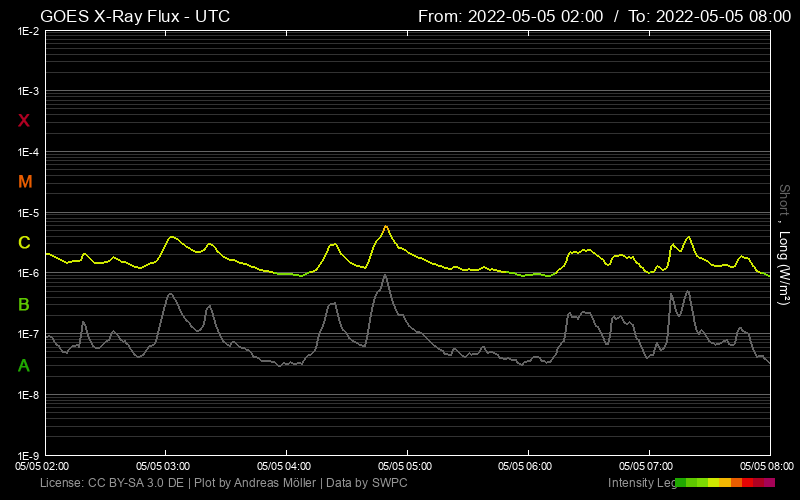
Task: Click the gray 'Short' axis label
Action: click(784, 199)
